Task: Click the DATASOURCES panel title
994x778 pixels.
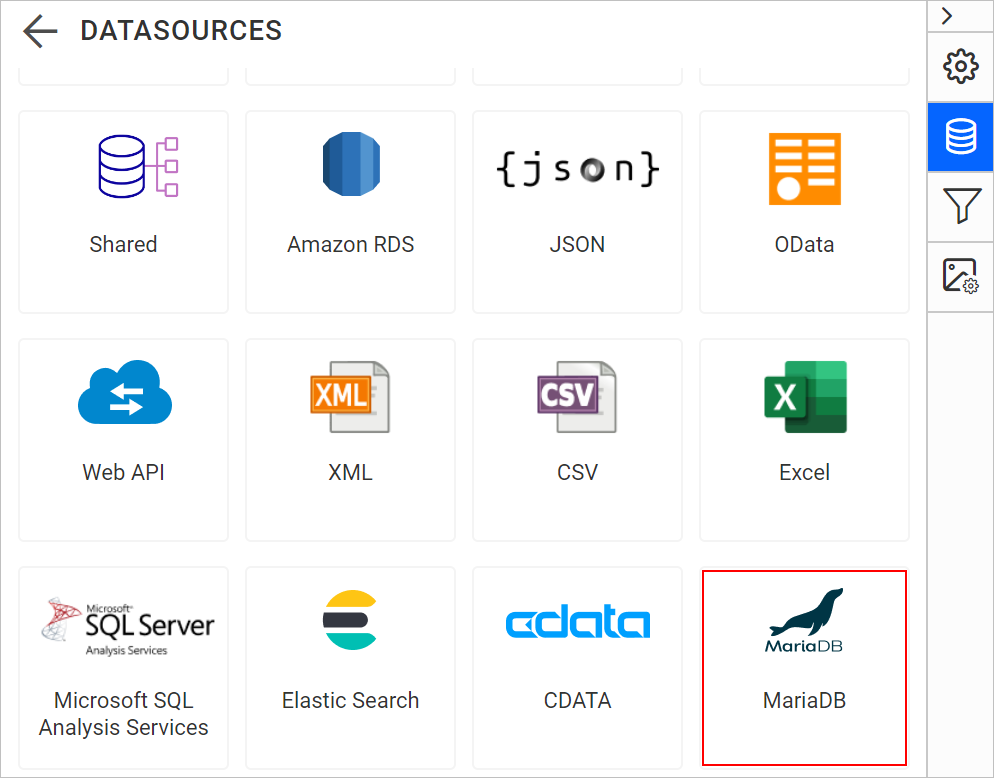Action: tap(181, 31)
